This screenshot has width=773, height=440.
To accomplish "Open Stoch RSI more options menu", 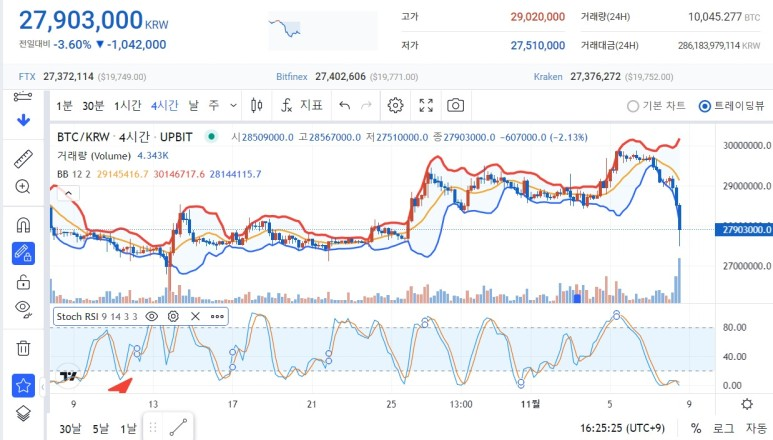I will coord(217,316).
